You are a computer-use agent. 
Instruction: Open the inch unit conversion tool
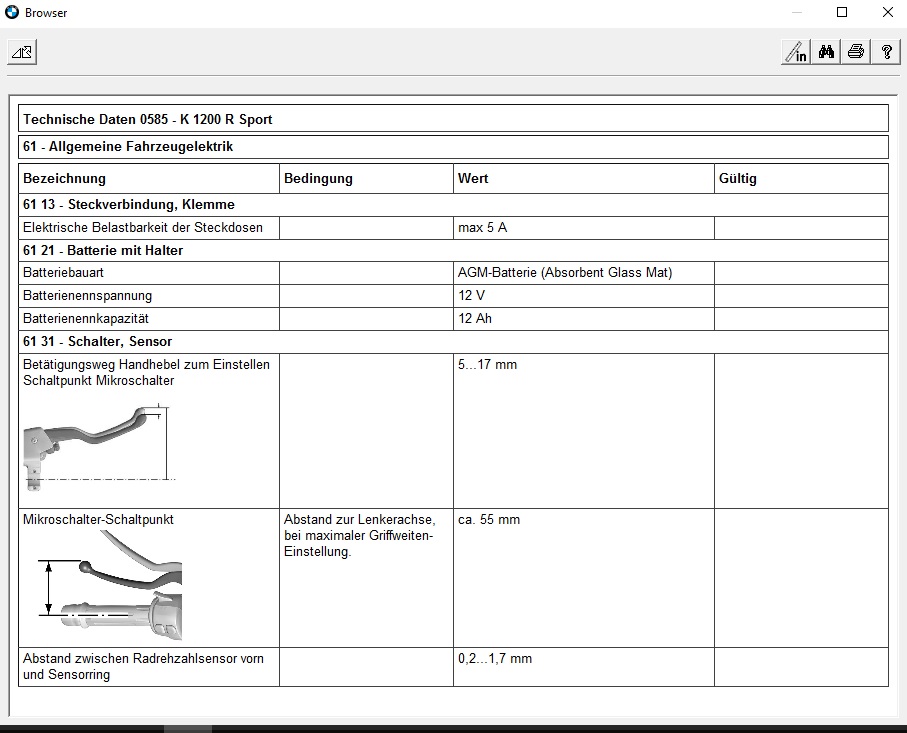click(796, 52)
